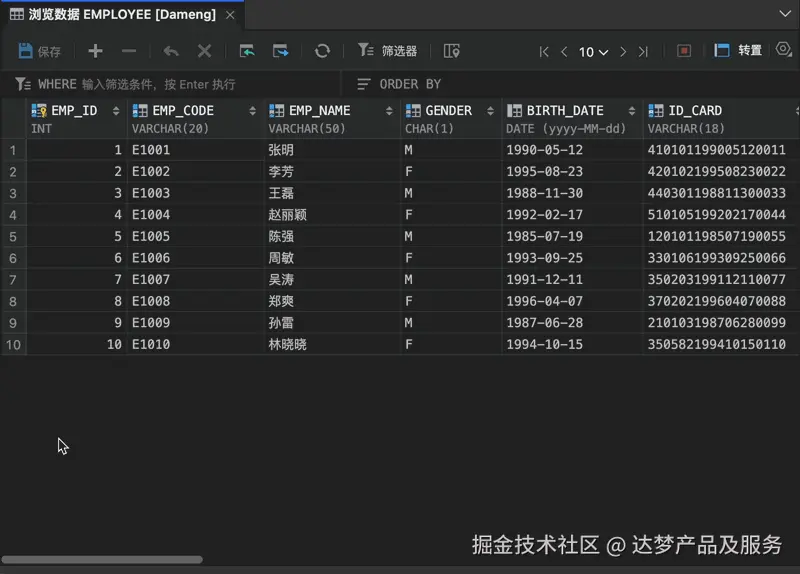This screenshot has height=574, width=800.
Task: Click cell E1001
Action: [x=196, y=150]
